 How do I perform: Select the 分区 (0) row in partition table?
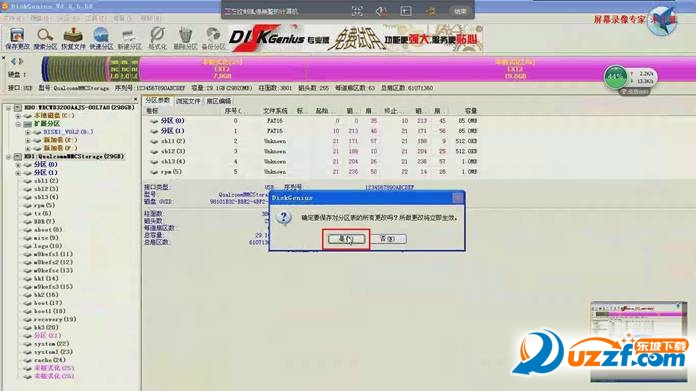pyautogui.click(x=311, y=121)
